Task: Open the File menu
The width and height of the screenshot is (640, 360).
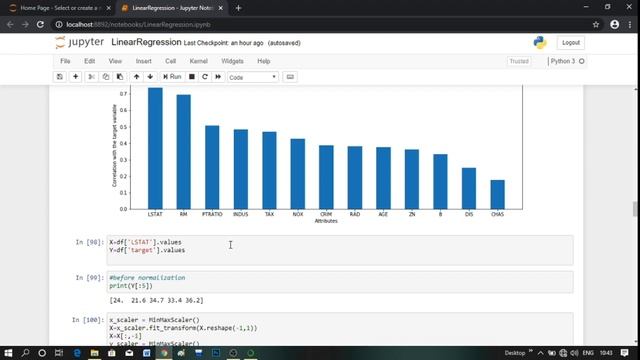Action: pyautogui.click(x=65, y=61)
